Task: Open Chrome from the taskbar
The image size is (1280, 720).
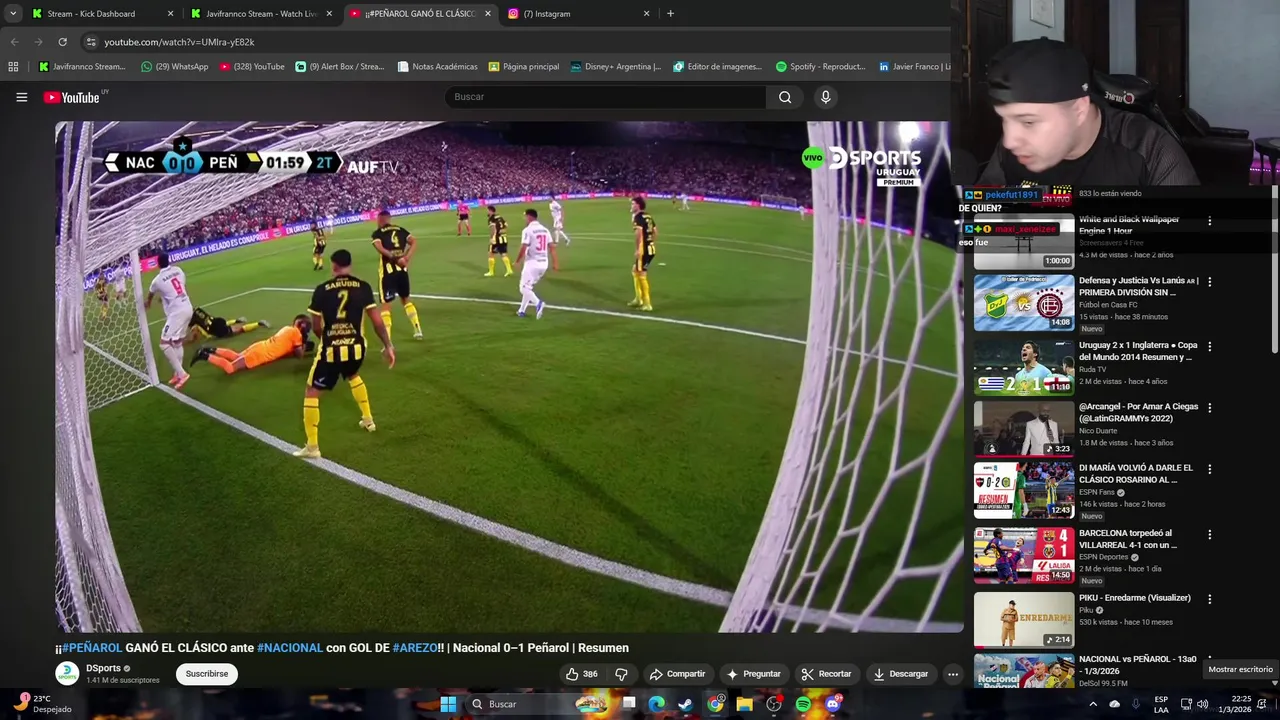Action: click(x=715, y=704)
